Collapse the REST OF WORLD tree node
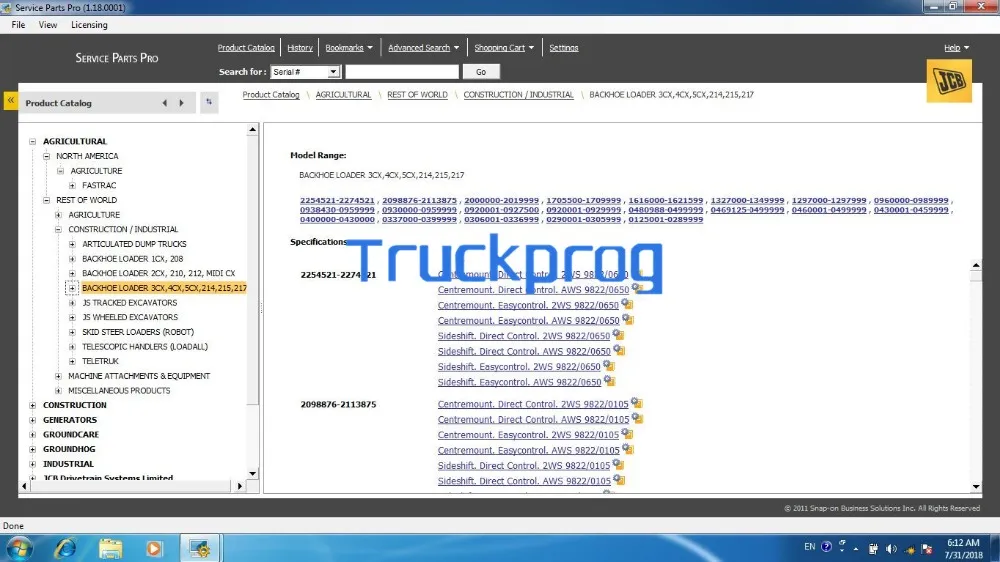1000x562 pixels. pyautogui.click(x=47, y=200)
